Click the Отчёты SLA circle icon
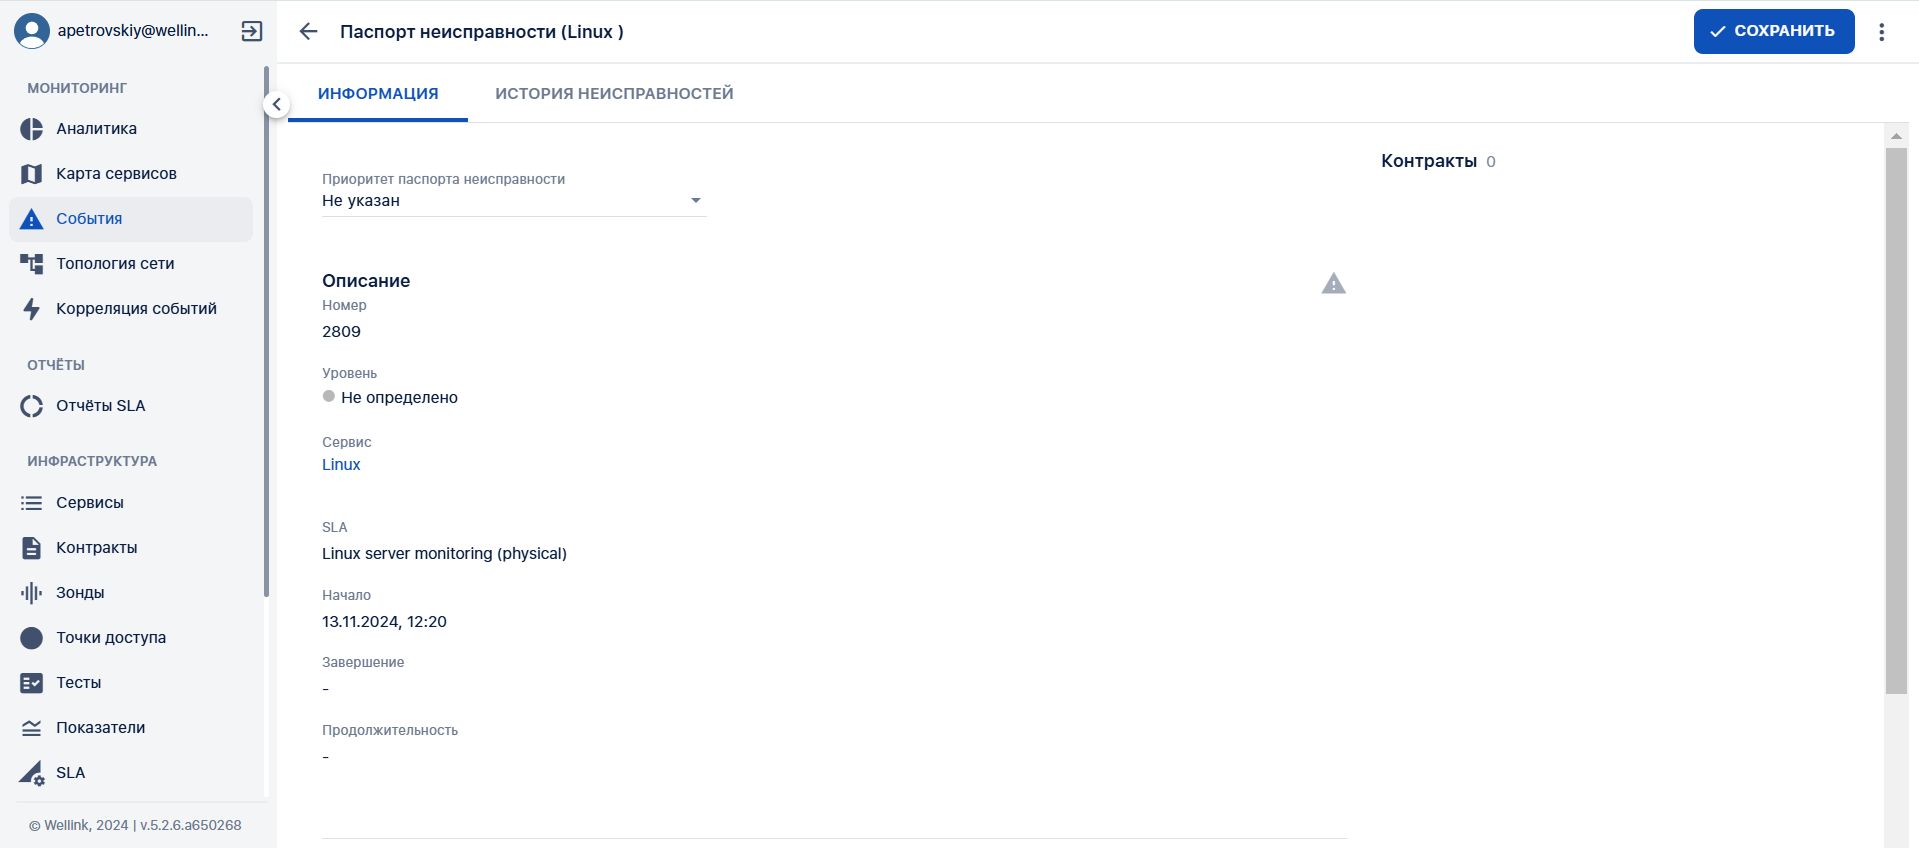Viewport: 1919px width, 848px height. tap(32, 406)
